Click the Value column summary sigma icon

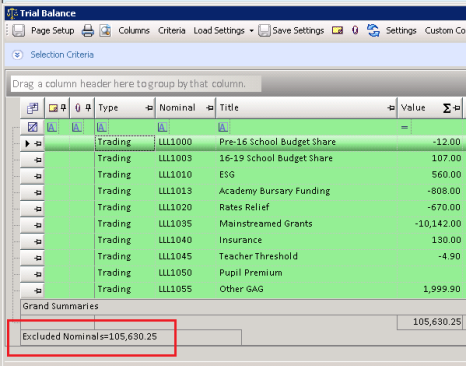(x=447, y=108)
